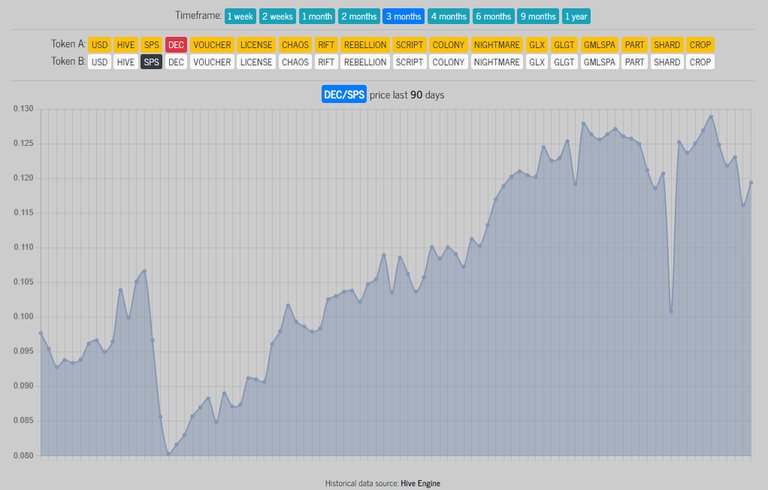Choose CROP as Token B
Screen dimensions: 768x490
(x=700, y=62)
